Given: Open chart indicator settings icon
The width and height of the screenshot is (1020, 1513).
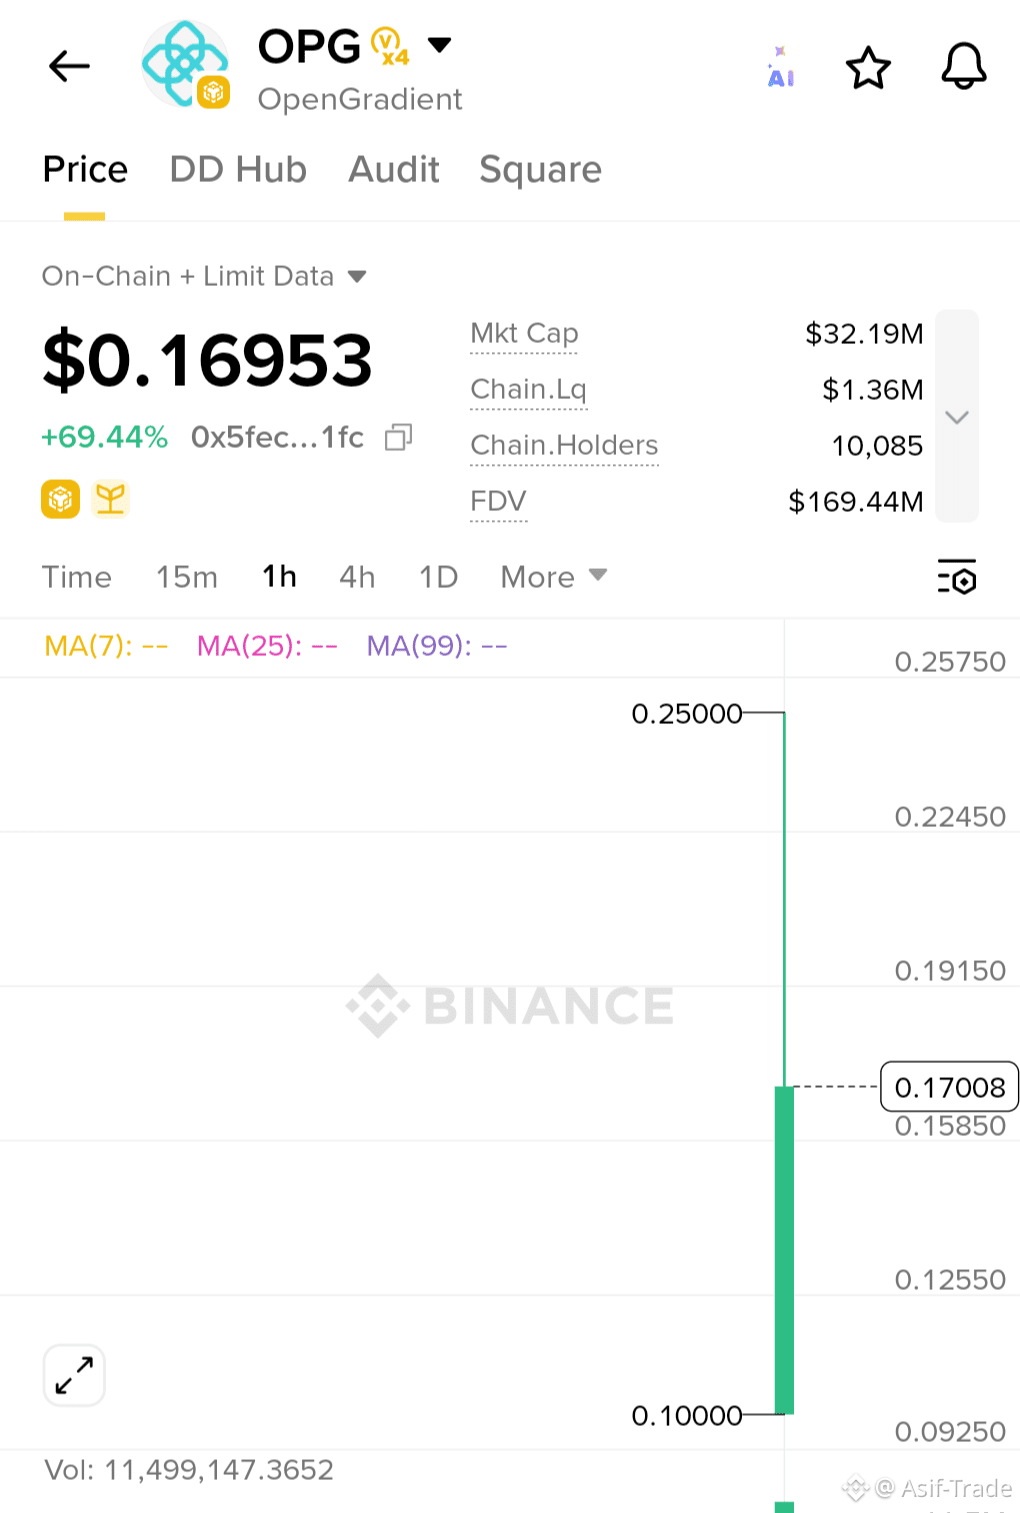Looking at the screenshot, I should pos(957,576).
